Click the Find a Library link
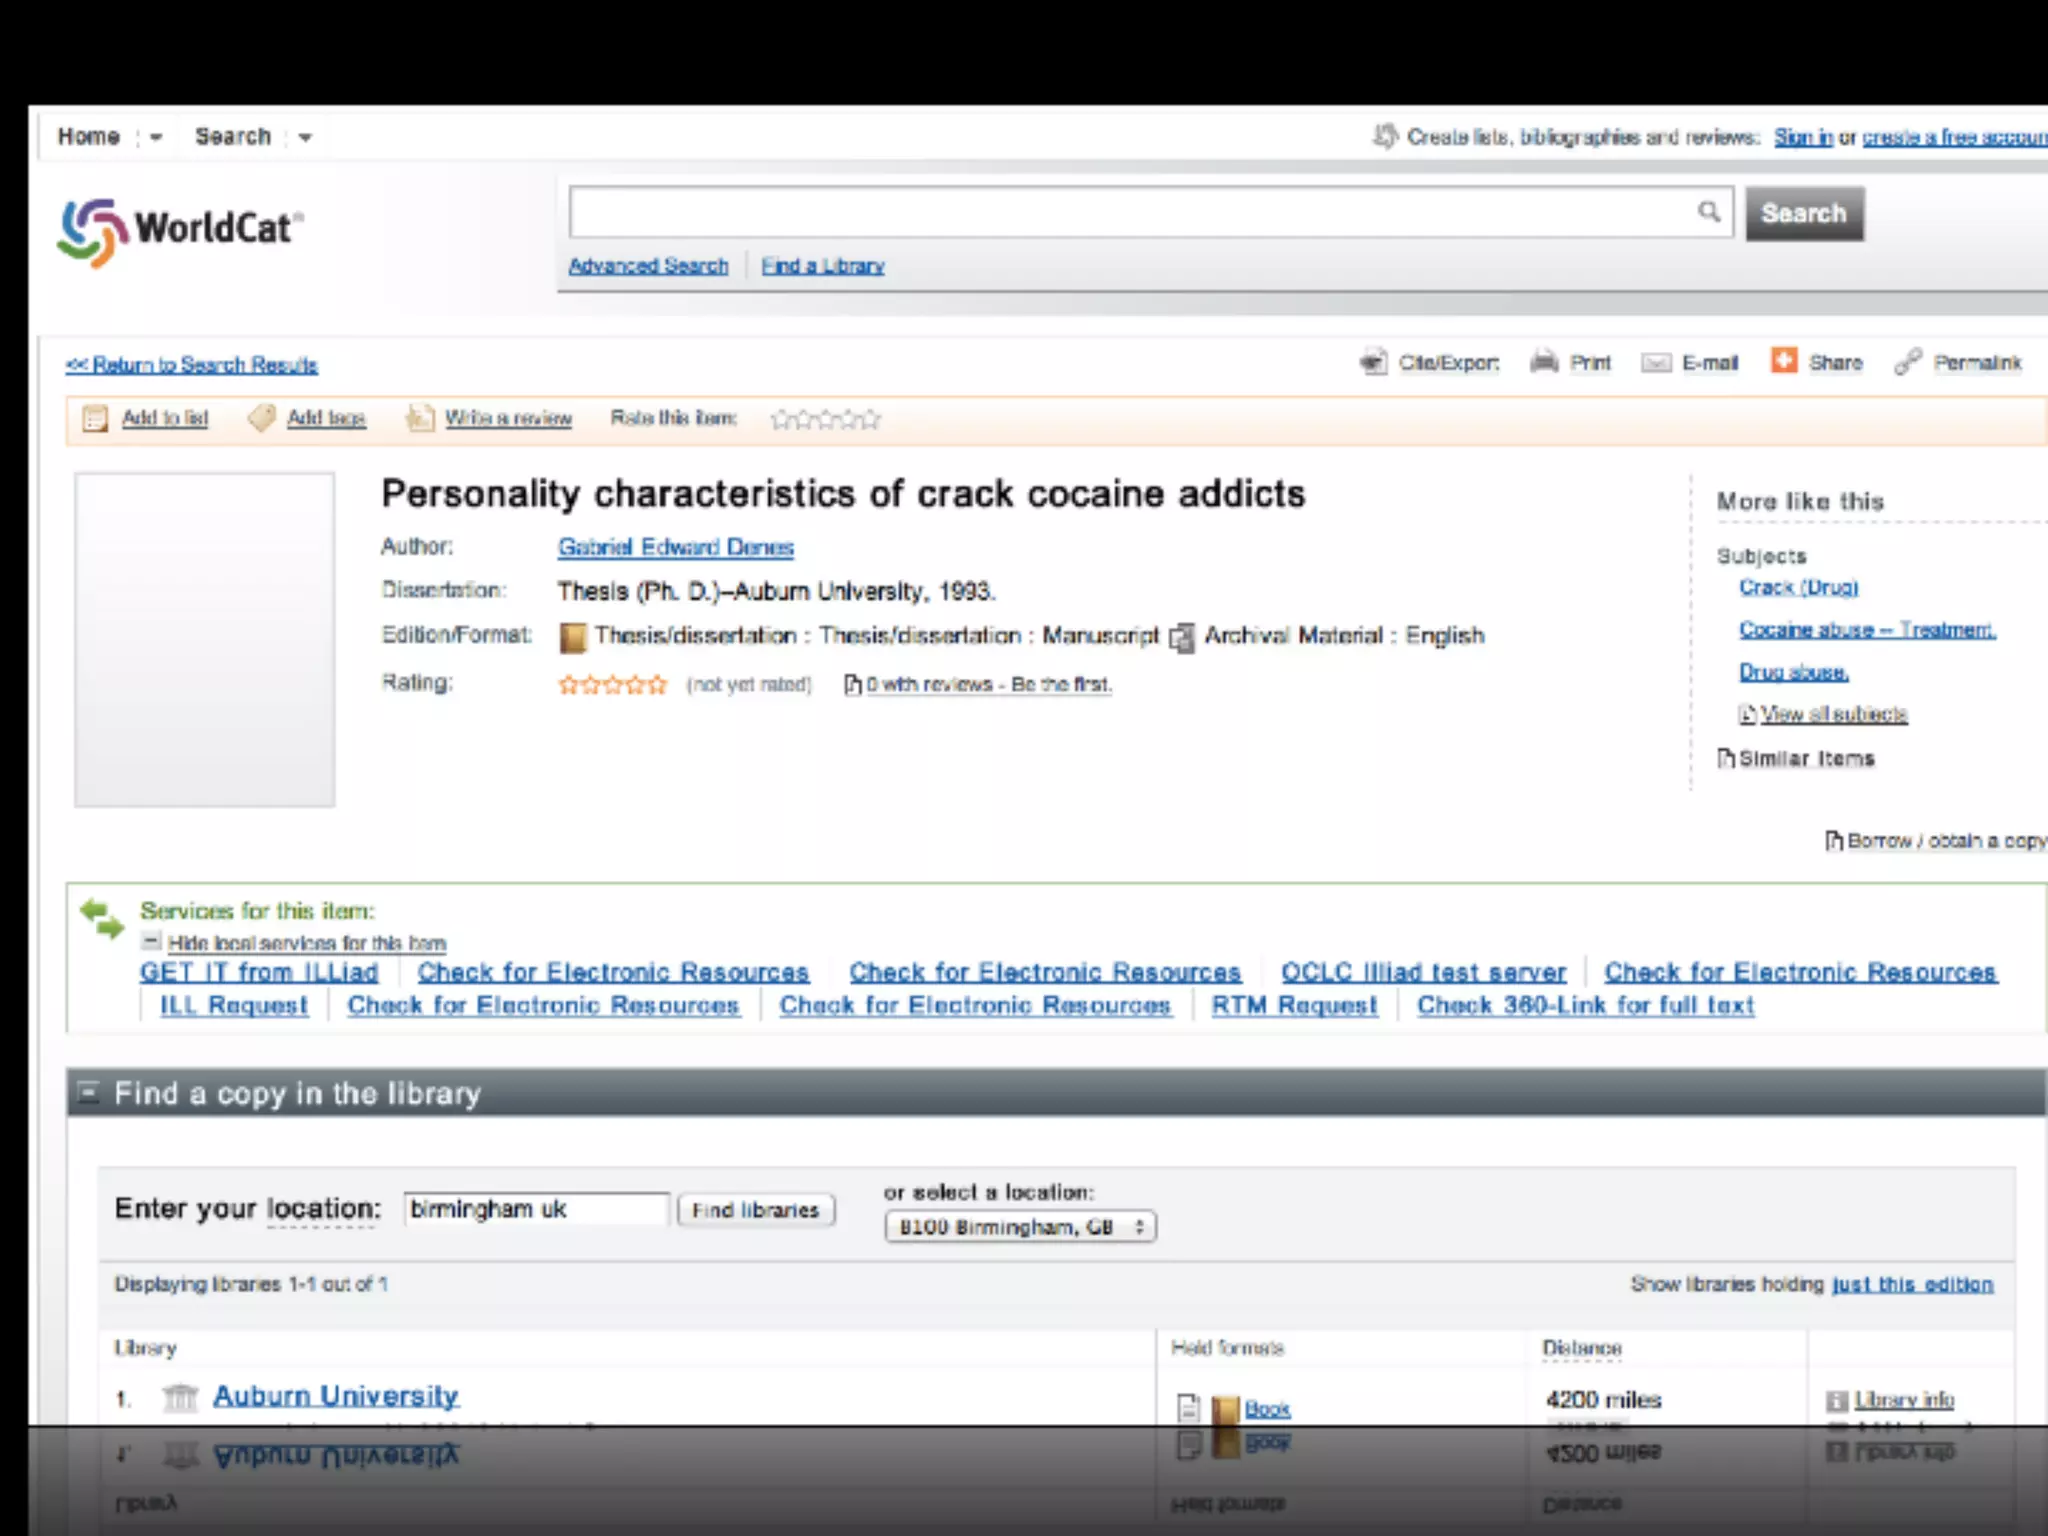The image size is (2048, 1536). 823,266
